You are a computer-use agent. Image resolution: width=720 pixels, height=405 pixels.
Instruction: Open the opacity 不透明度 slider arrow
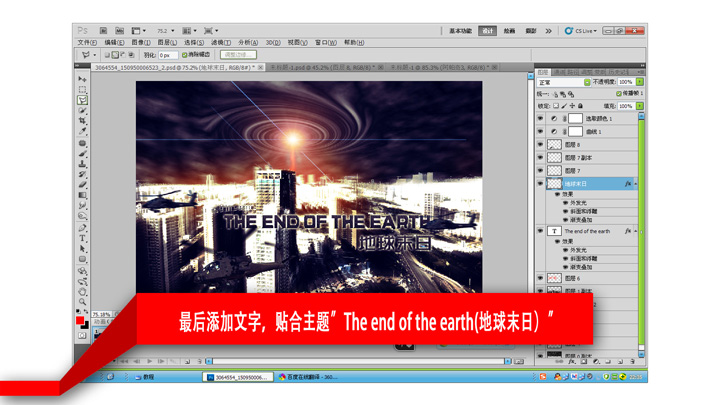click(640, 82)
